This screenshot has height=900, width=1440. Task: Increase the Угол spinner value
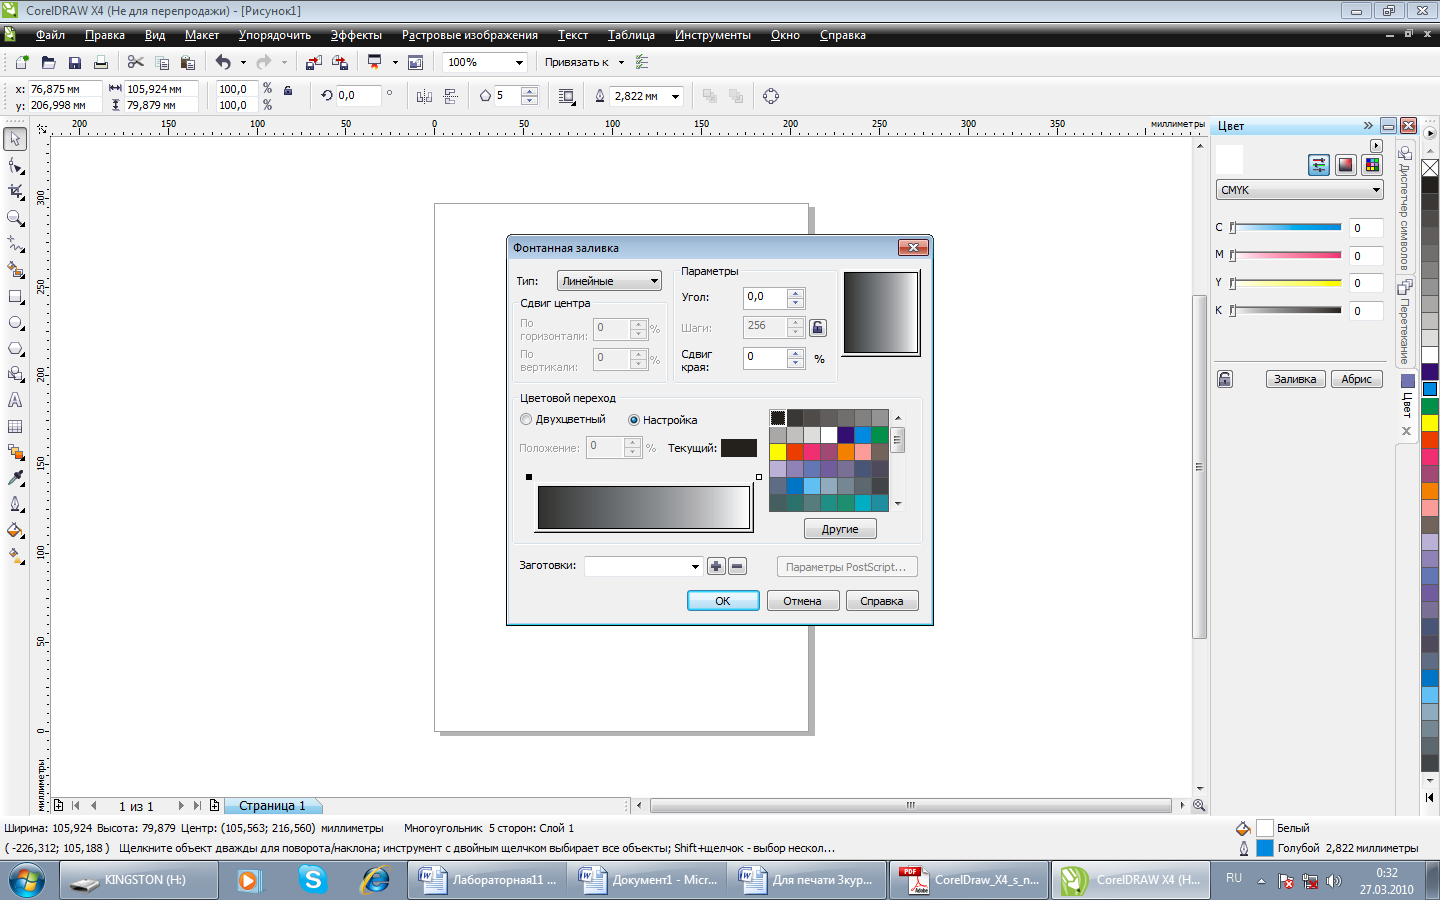click(796, 293)
